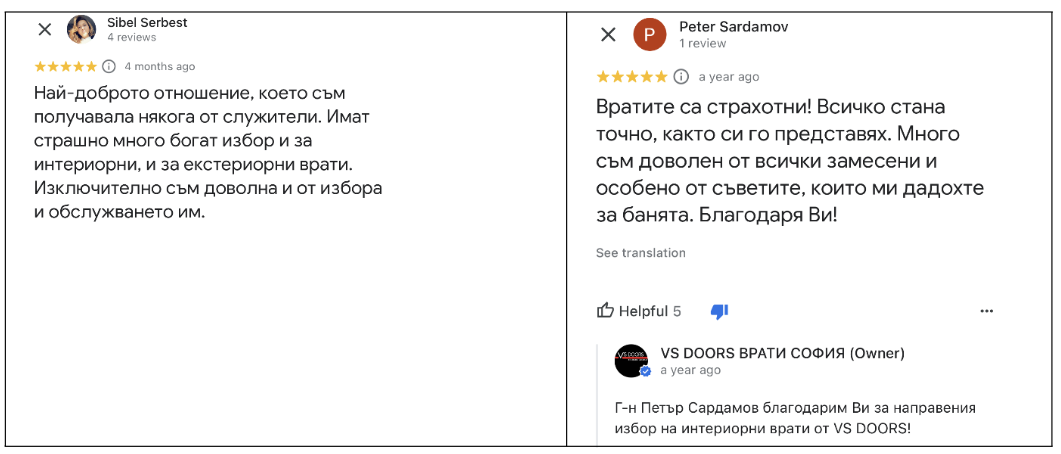Click the verified badge on VS DOORS logo
The image size is (1061, 454).
(x=646, y=372)
